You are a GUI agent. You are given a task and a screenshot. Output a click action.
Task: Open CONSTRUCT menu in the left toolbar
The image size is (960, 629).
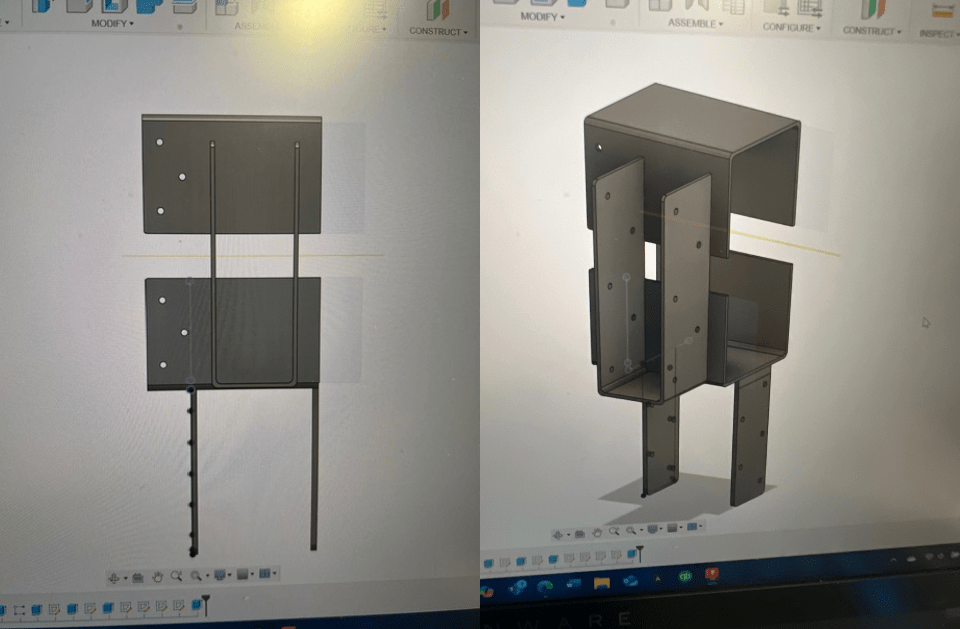pyautogui.click(x=437, y=32)
